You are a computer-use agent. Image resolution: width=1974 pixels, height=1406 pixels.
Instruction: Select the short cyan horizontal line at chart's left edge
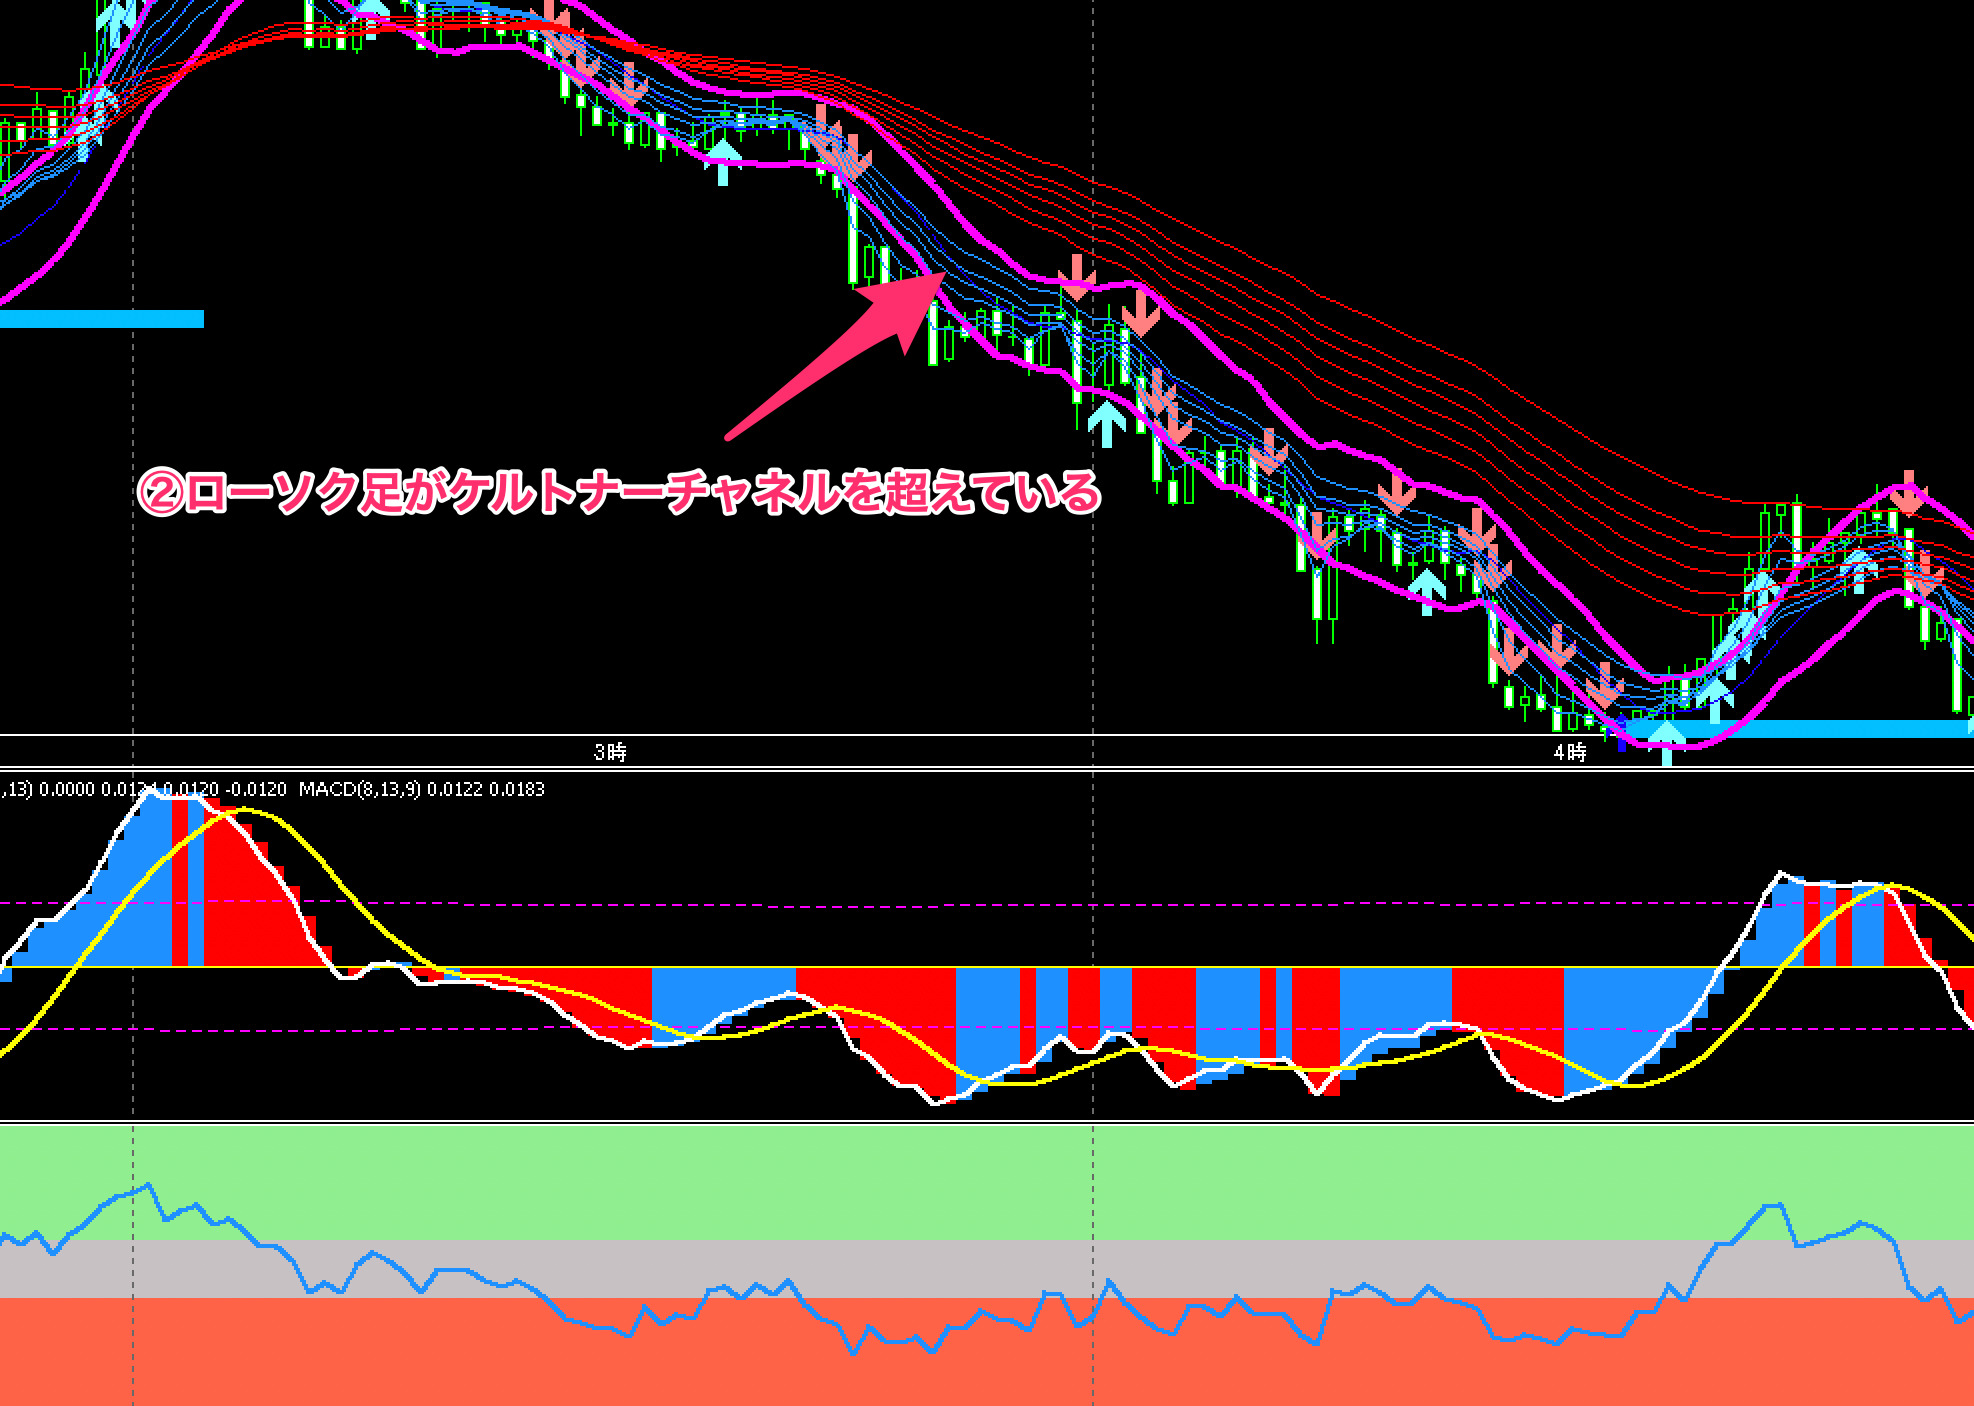pyautogui.click(x=101, y=319)
